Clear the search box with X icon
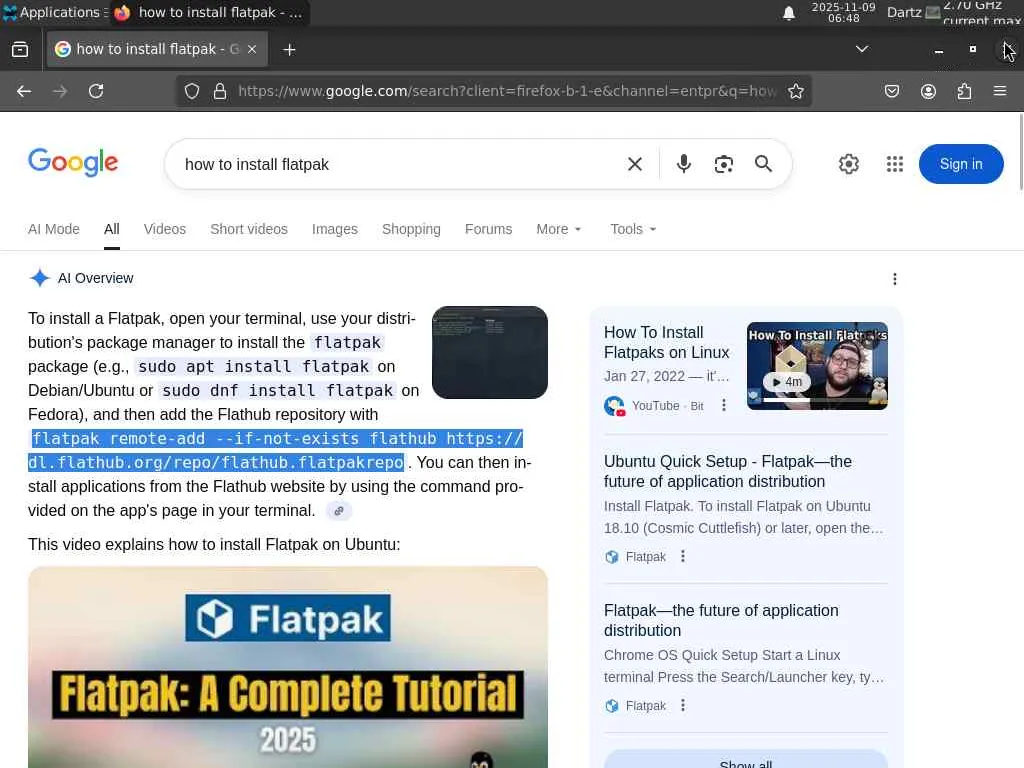The image size is (1024, 768). (635, 164)
